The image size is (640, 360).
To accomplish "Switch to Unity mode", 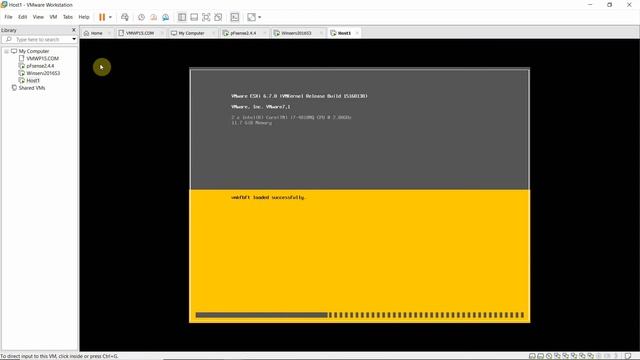I will [218, 17].
